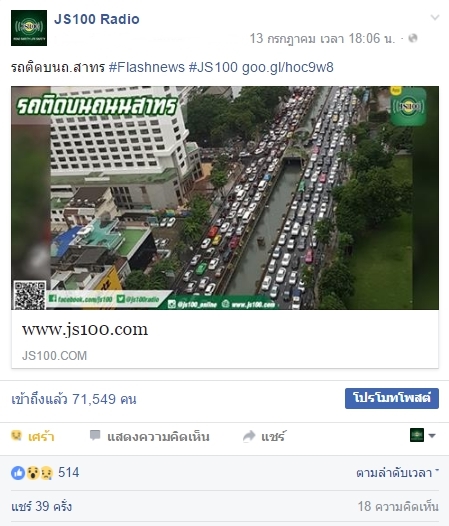Viewport: 449px width, 526px height.
Task: Expand the ตามลำดับเวลา comment sort dropdown
Action: (x=397, y=473)
